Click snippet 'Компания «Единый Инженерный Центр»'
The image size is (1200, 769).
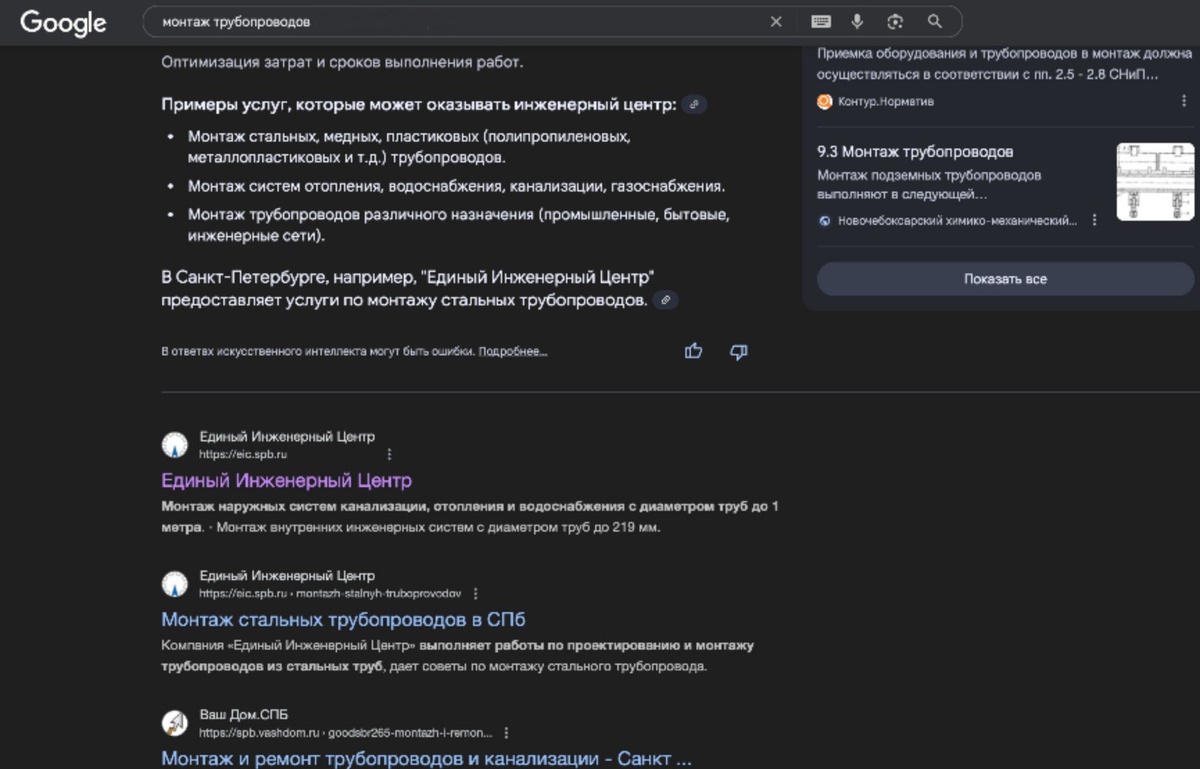[457, 656]
